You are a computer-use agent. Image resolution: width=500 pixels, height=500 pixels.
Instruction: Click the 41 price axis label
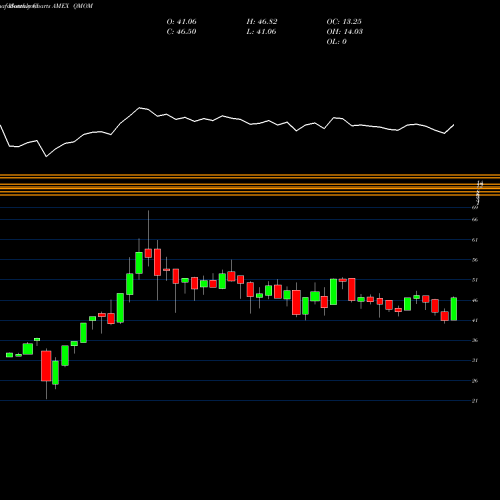475,320
